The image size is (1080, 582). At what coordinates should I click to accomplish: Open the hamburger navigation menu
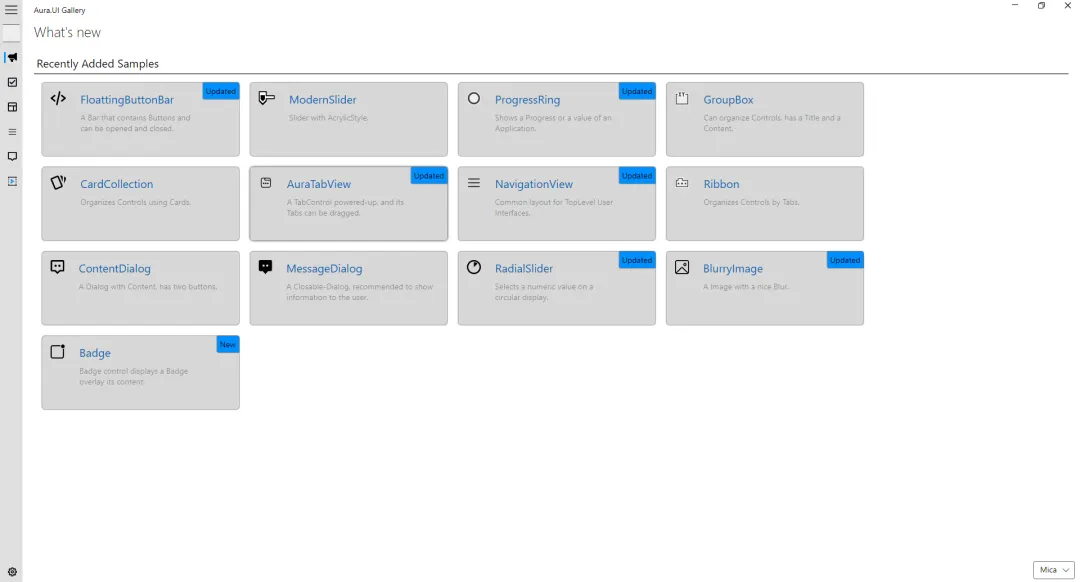[11, 10]
